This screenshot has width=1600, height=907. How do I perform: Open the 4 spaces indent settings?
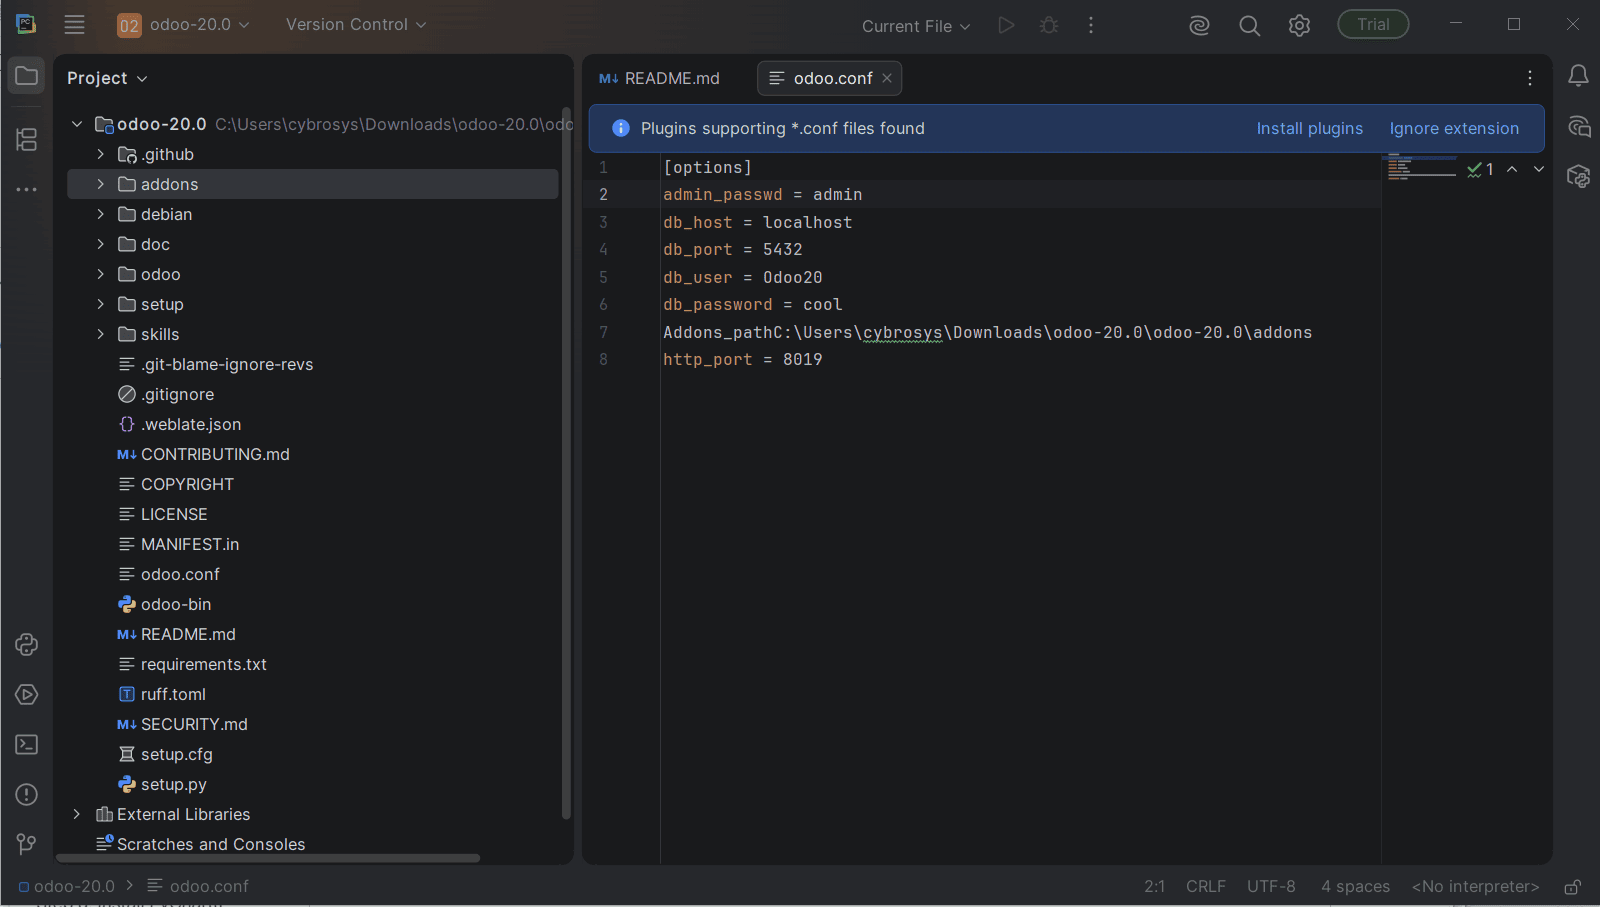(1355, 887)
